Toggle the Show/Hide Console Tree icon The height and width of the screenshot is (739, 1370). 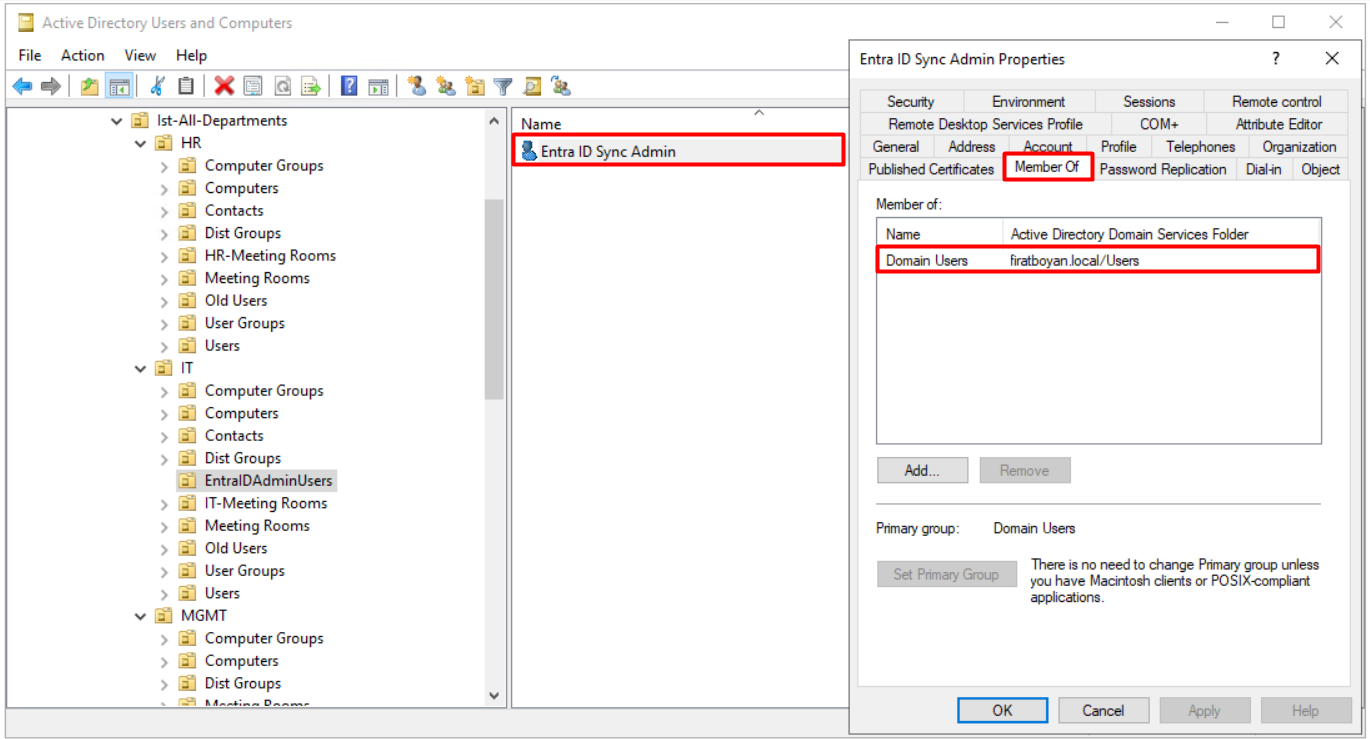click(x=120, y=87)
